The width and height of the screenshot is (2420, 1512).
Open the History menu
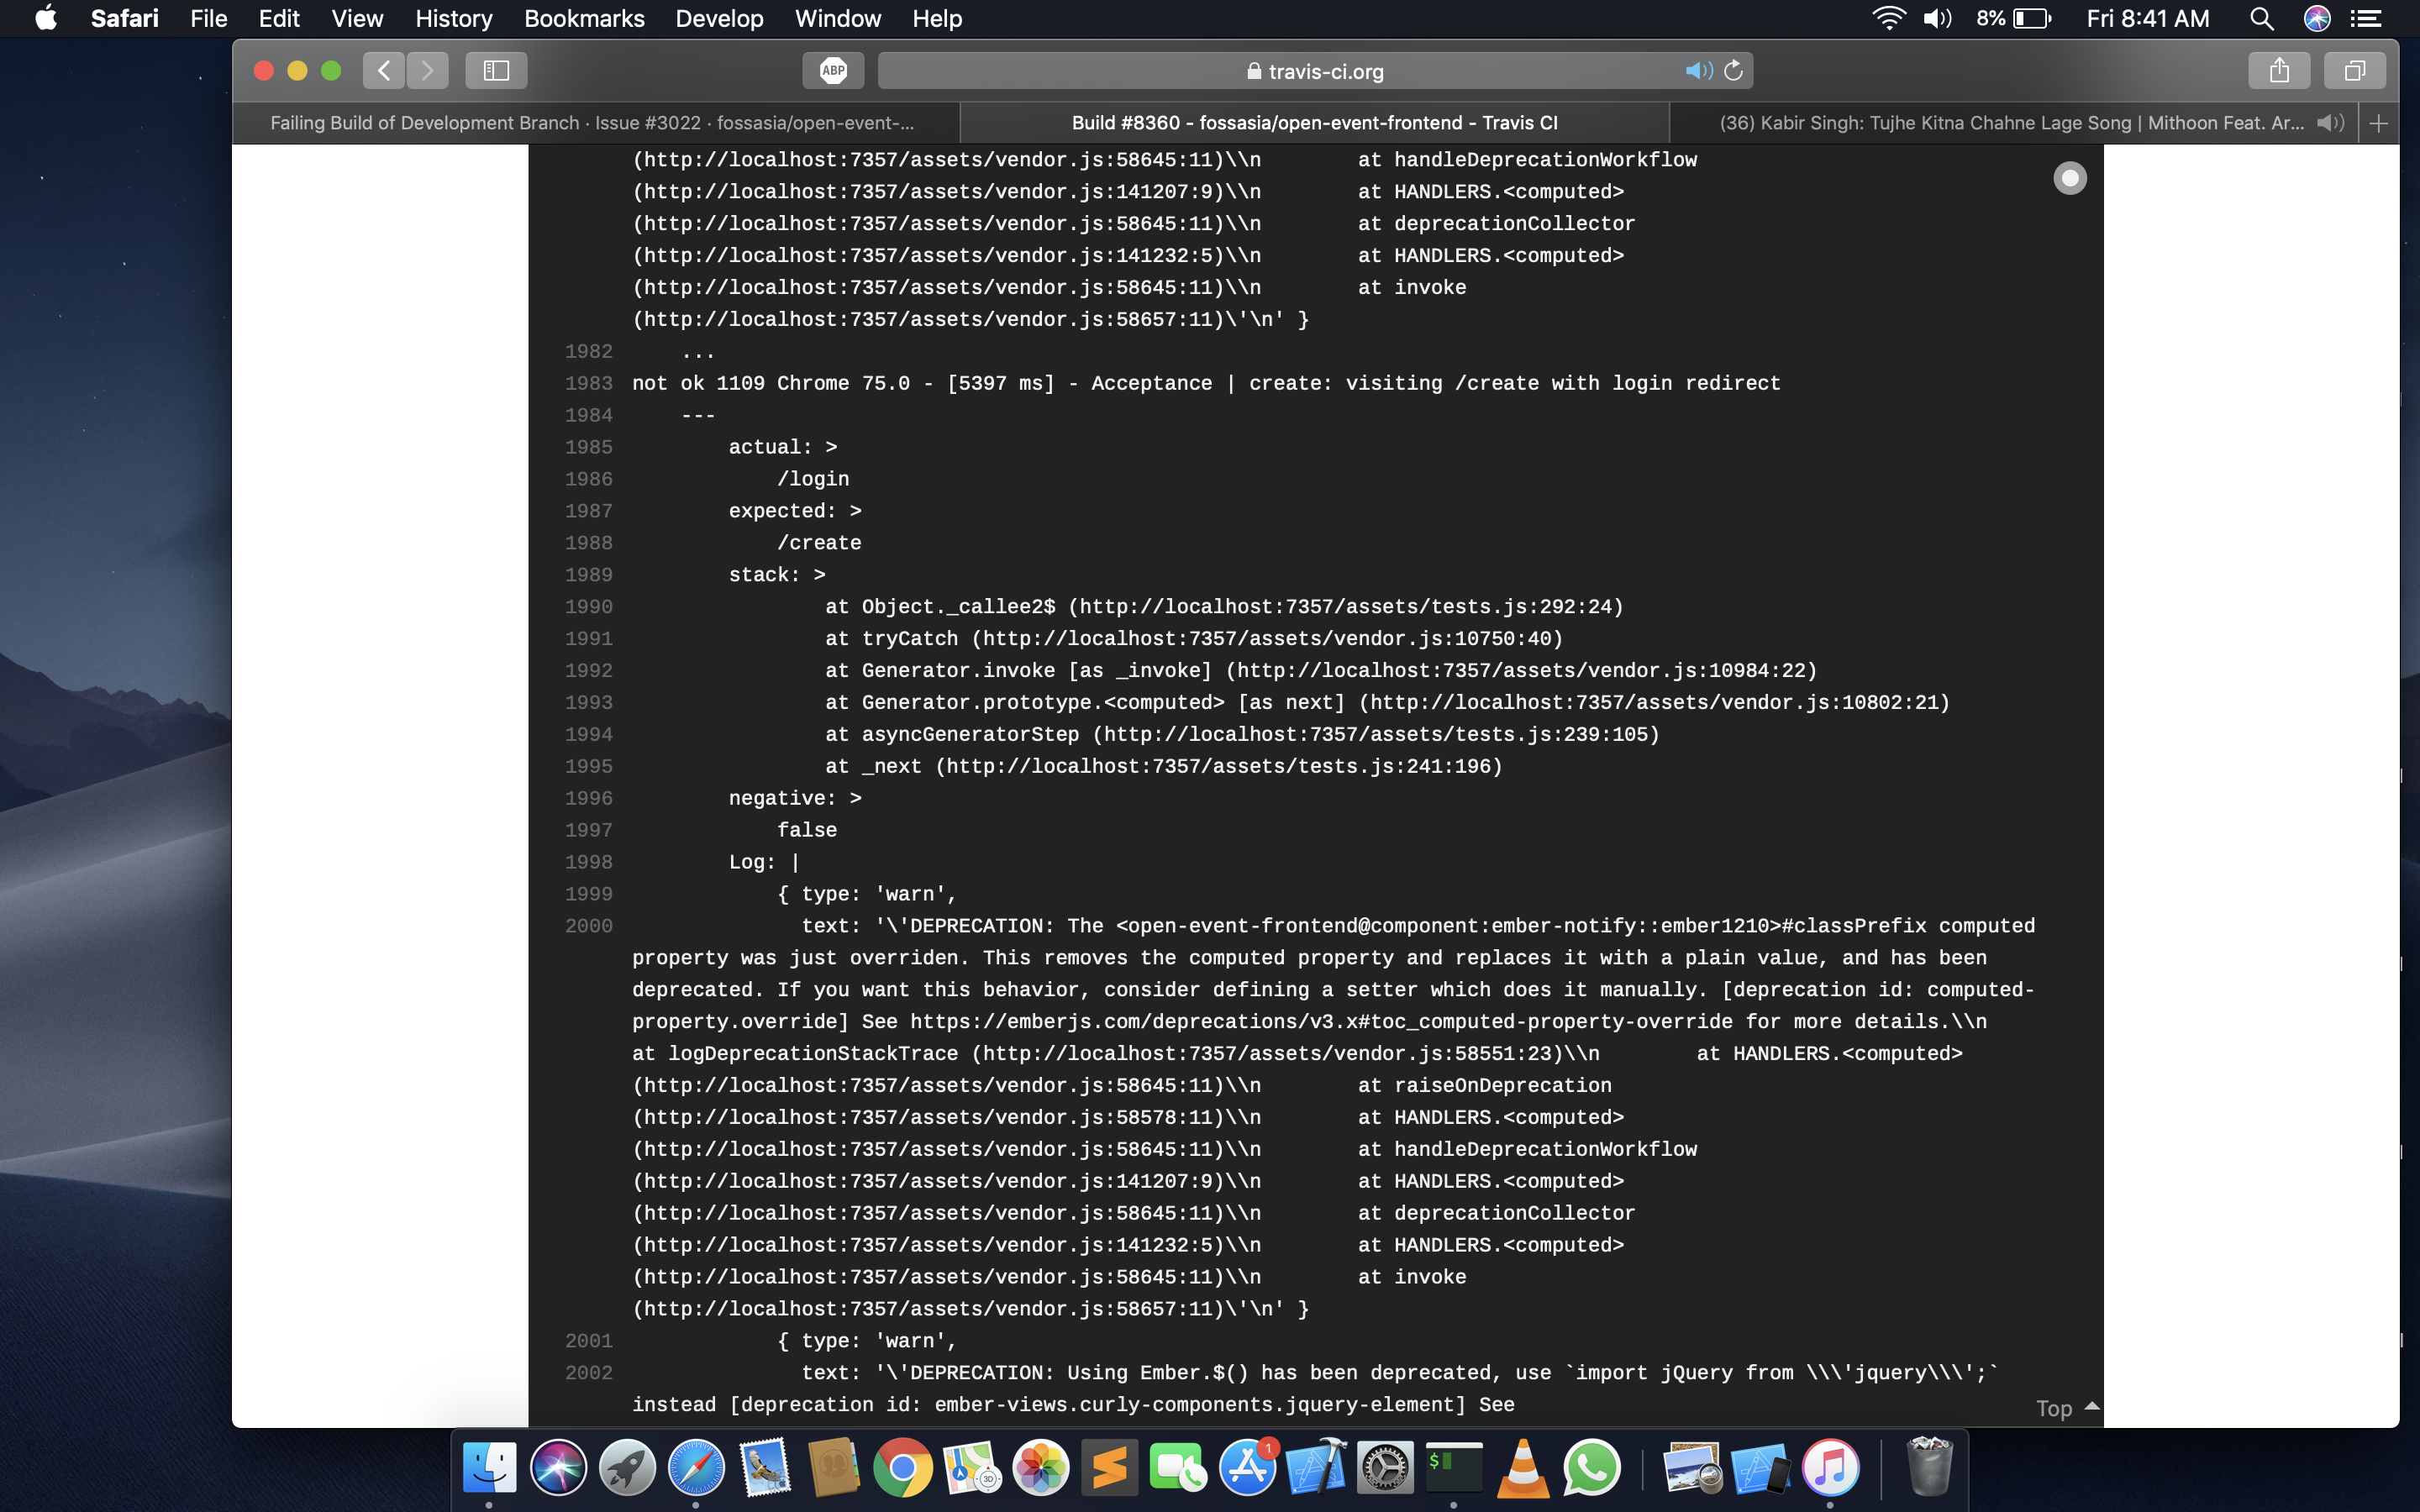coord(453,18)
